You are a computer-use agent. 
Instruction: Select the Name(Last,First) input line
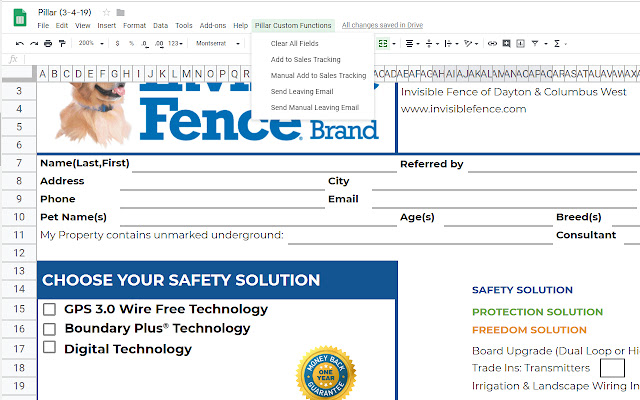[264, 164]
